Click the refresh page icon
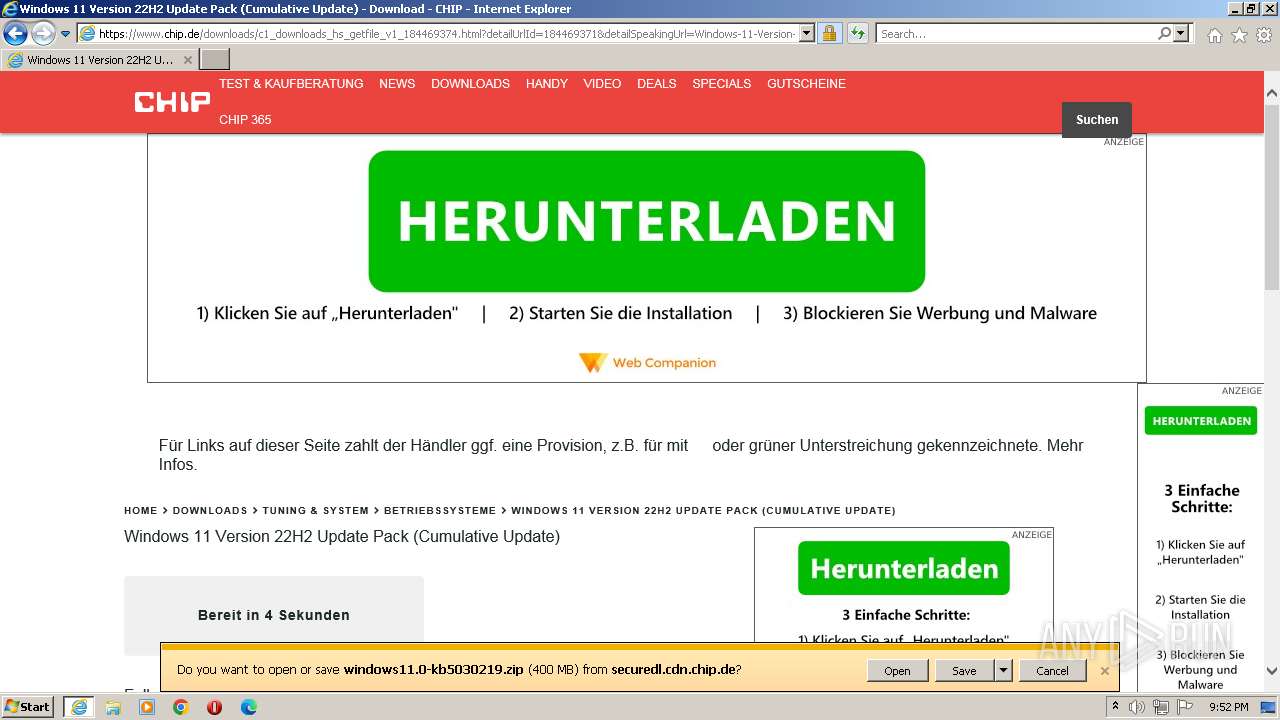The height and width of the screenshot is (720, 1280). (858, 34)
